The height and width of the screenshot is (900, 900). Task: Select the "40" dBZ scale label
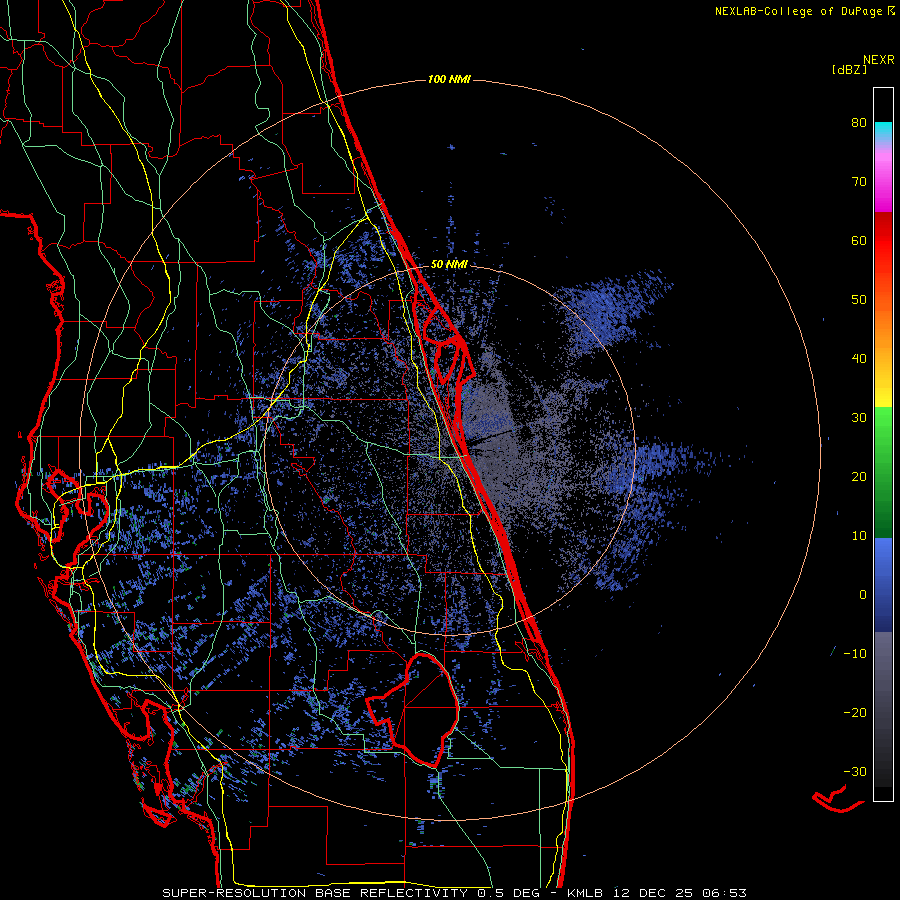pos(859,359)
